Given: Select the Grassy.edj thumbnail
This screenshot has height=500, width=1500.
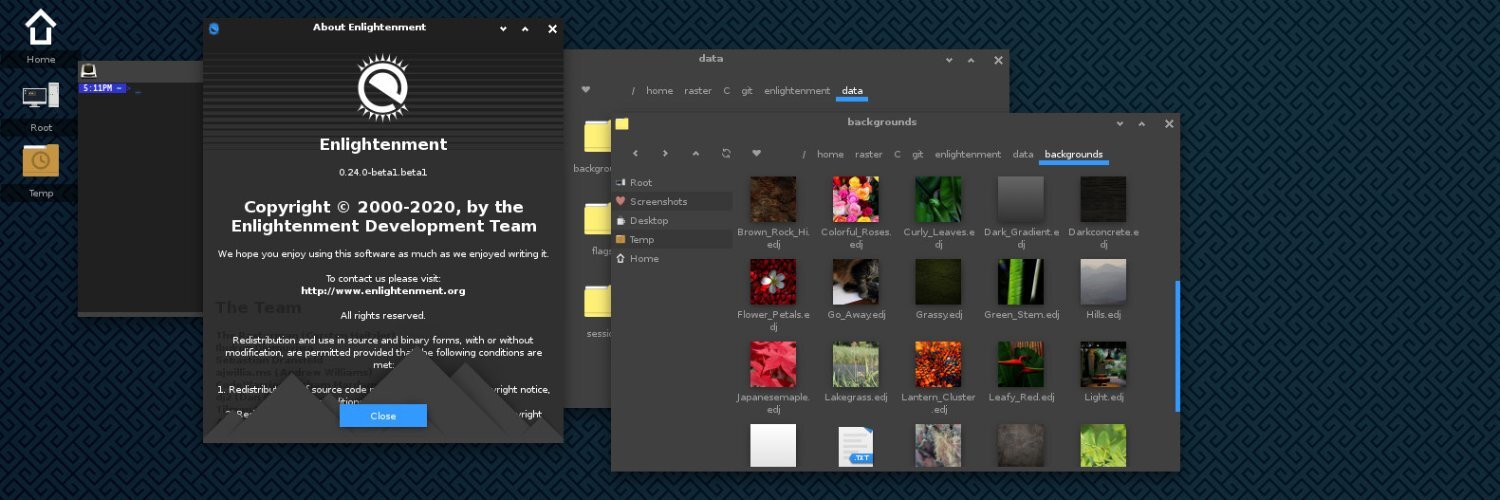Looking at the screenshot, I should point(938,282).
